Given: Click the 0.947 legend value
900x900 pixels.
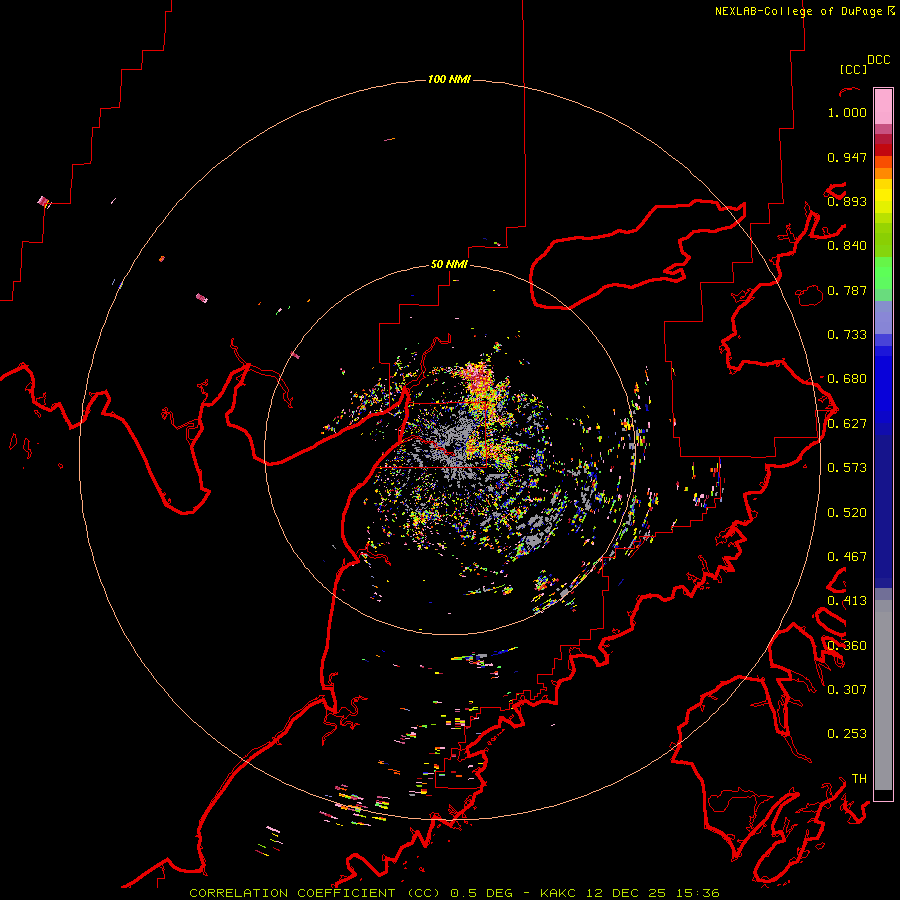Looking at the screenshot, I should tap(847, 157).
